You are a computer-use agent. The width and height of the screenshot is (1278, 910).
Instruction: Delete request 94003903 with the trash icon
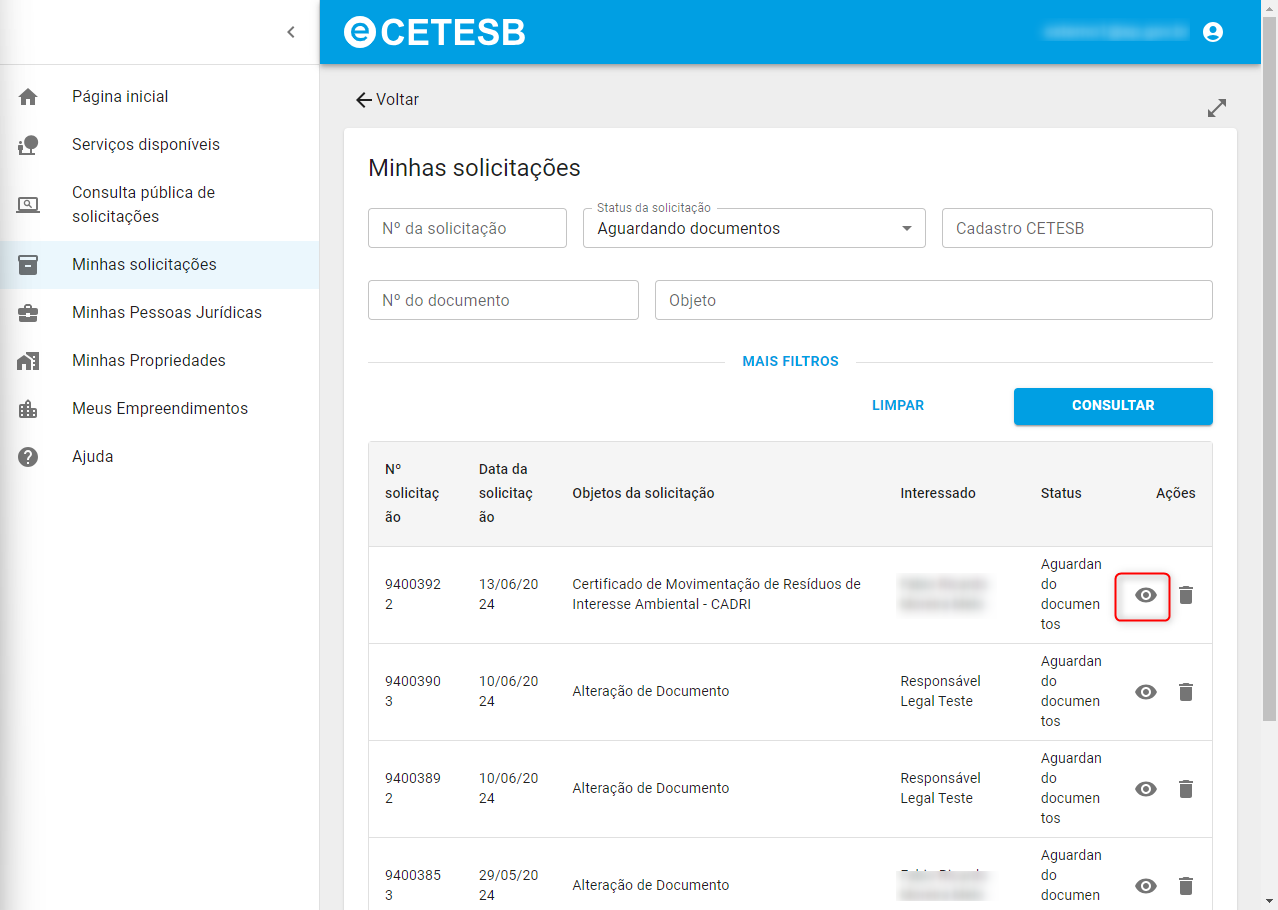point(1186,692)
